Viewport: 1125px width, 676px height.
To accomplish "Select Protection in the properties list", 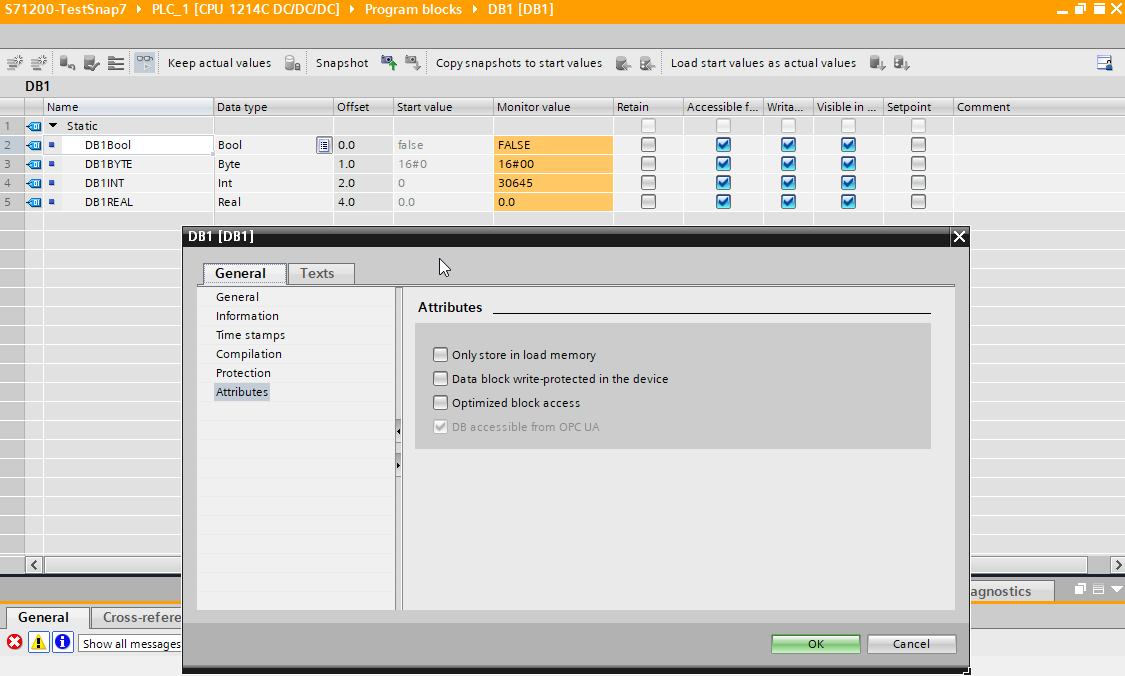I will point(243,373).
